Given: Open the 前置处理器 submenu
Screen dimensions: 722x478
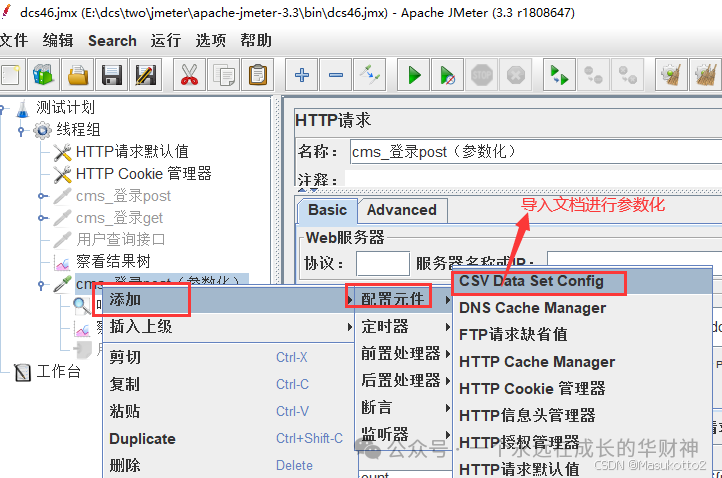Looking at the screenshot, I should pyautogui.click(x=404, y=353).
